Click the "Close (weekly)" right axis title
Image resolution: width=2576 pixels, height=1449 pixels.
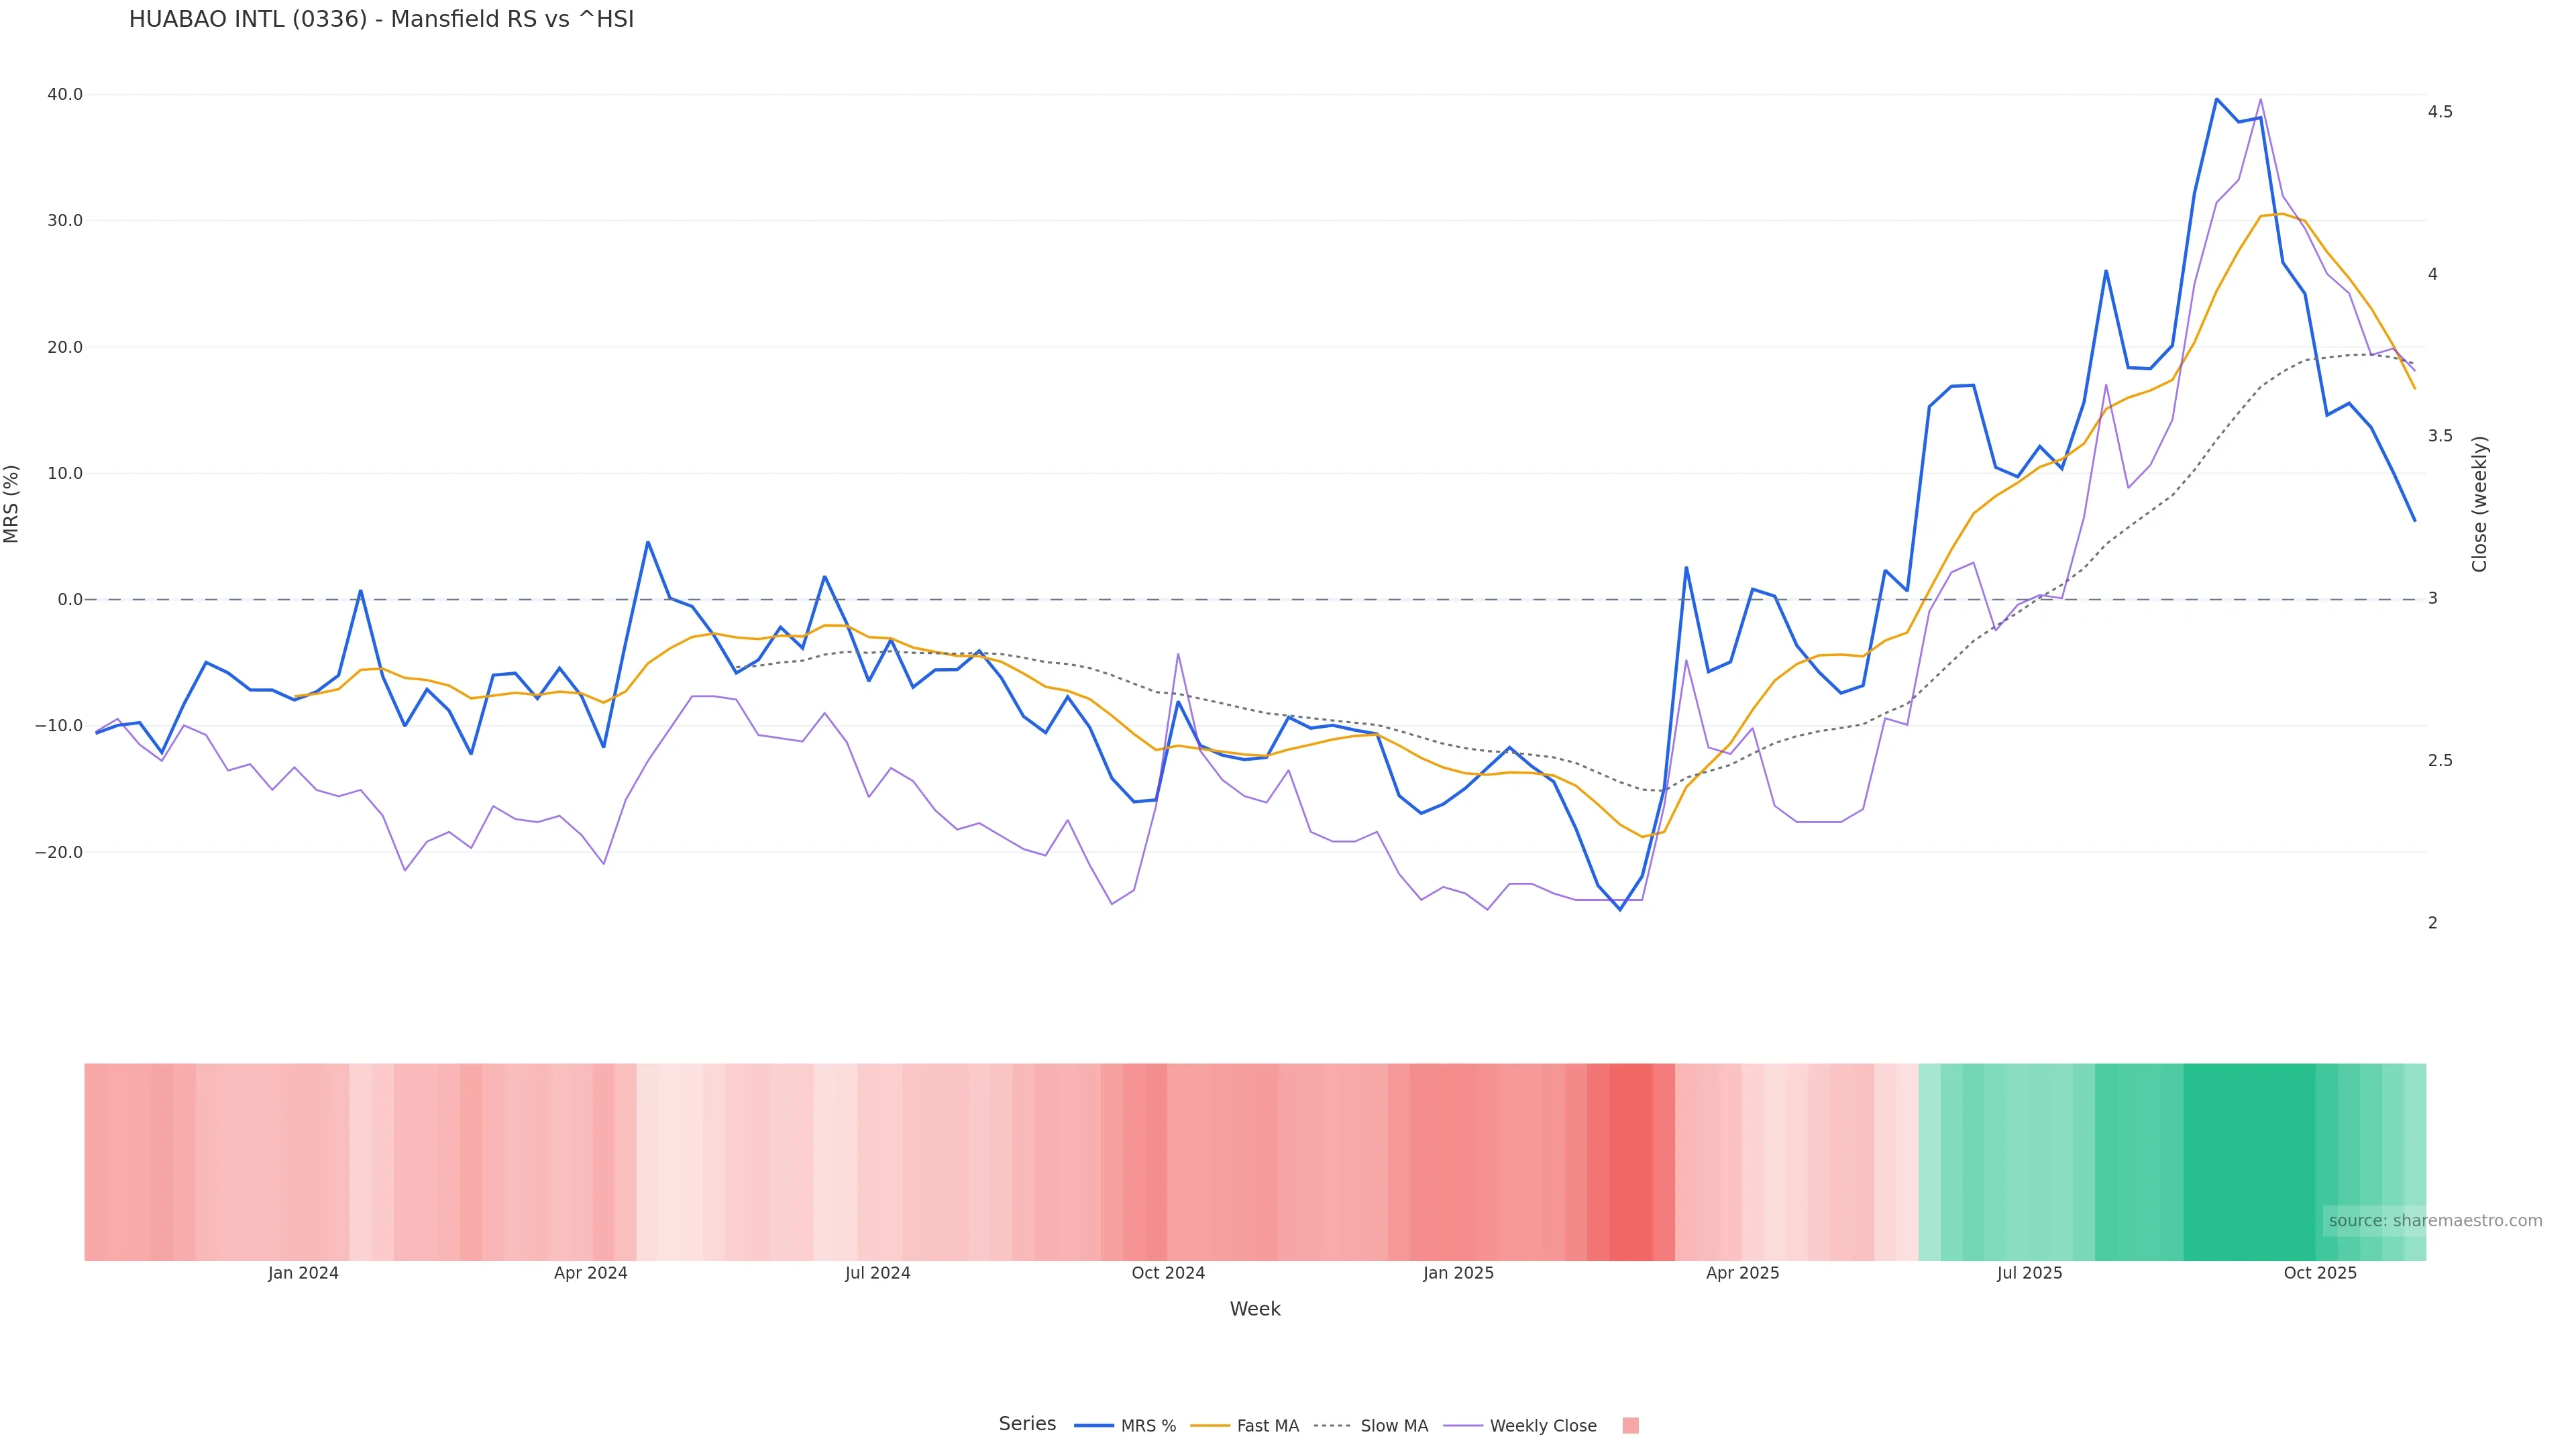(x=2479, y=504)
